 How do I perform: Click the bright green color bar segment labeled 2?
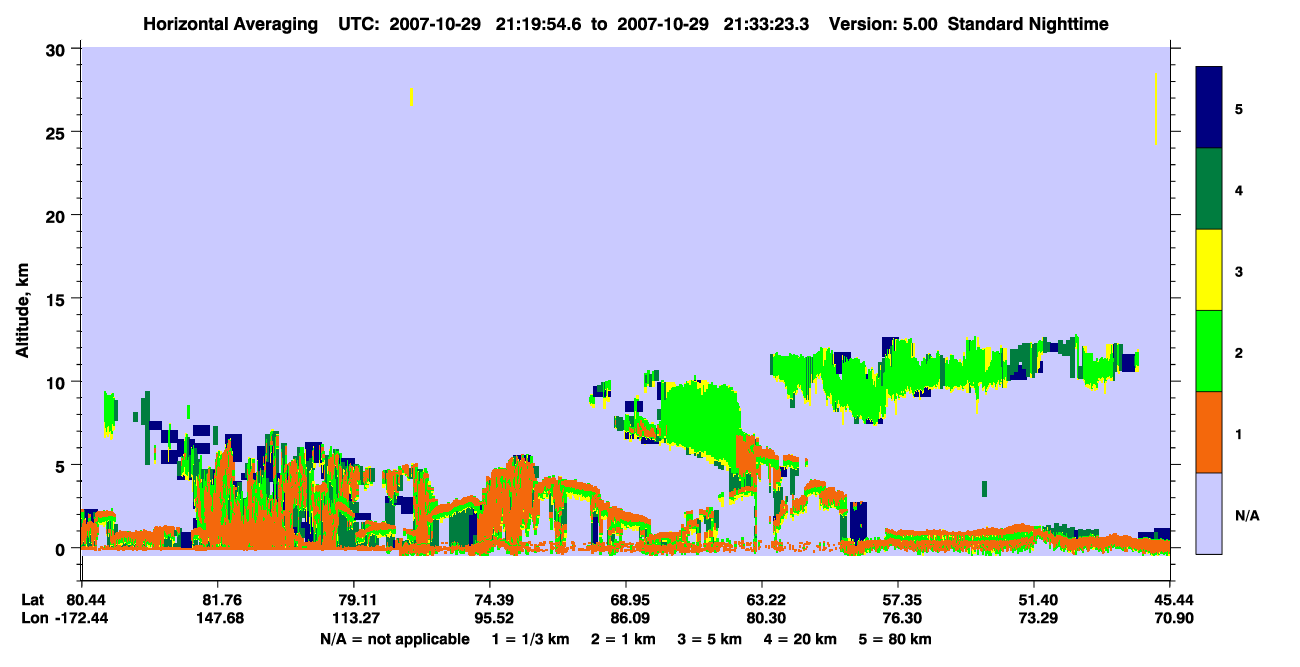pyautogui.click(x=1209, y=351)
